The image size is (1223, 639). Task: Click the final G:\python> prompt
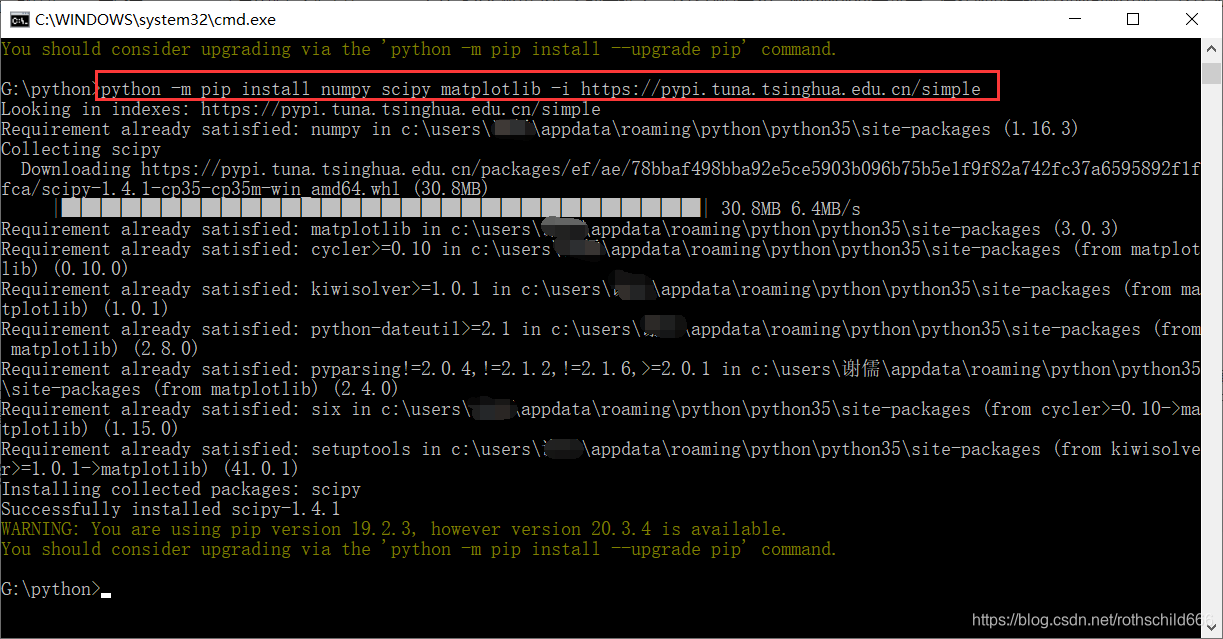[51, 589]
